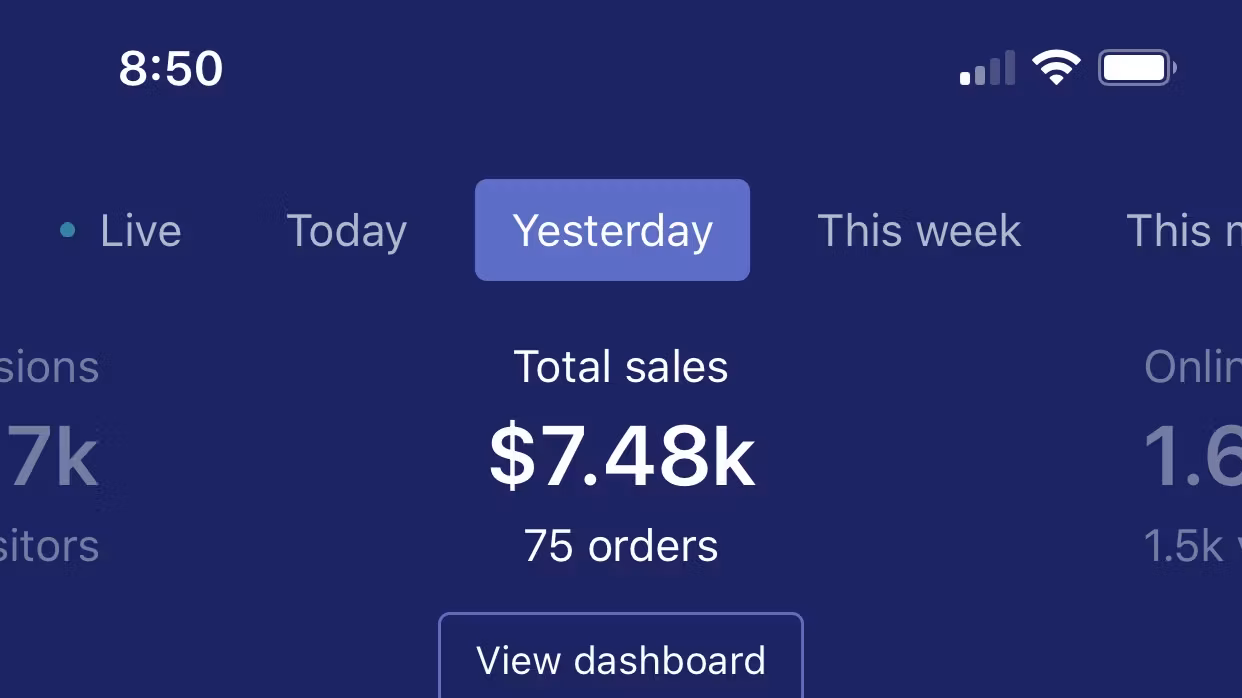Click the blue Live indicator dot
Screen dimensions: 1242x698
[x=67, y=231]
